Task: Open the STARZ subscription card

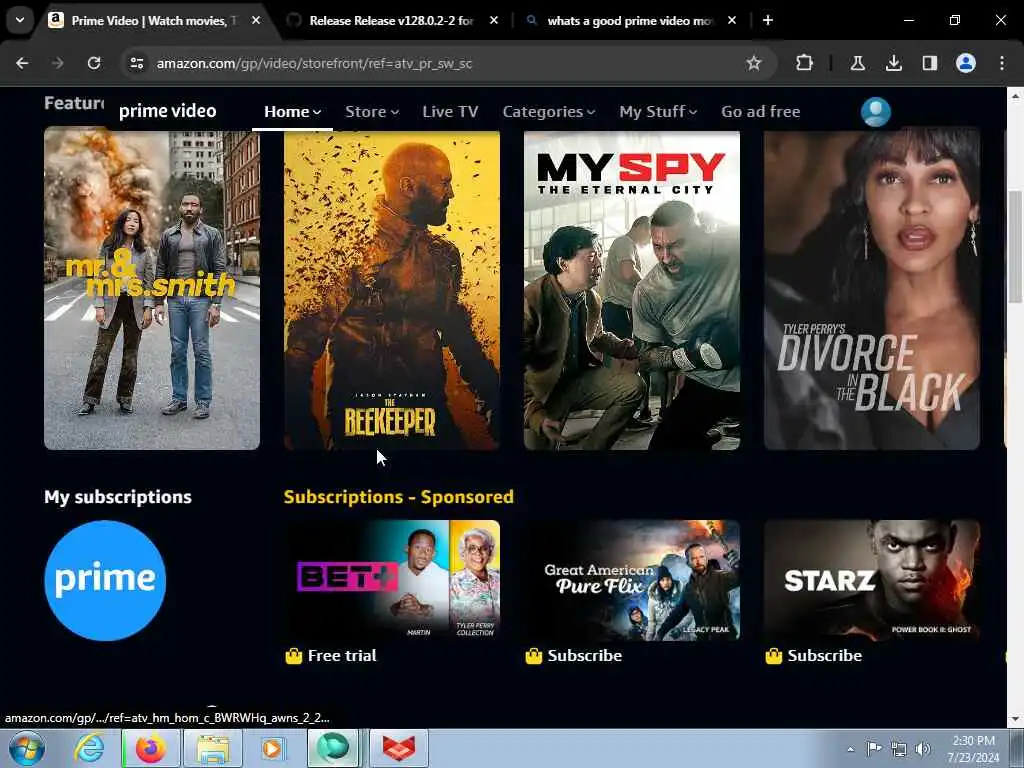Action: coord(872,581)
